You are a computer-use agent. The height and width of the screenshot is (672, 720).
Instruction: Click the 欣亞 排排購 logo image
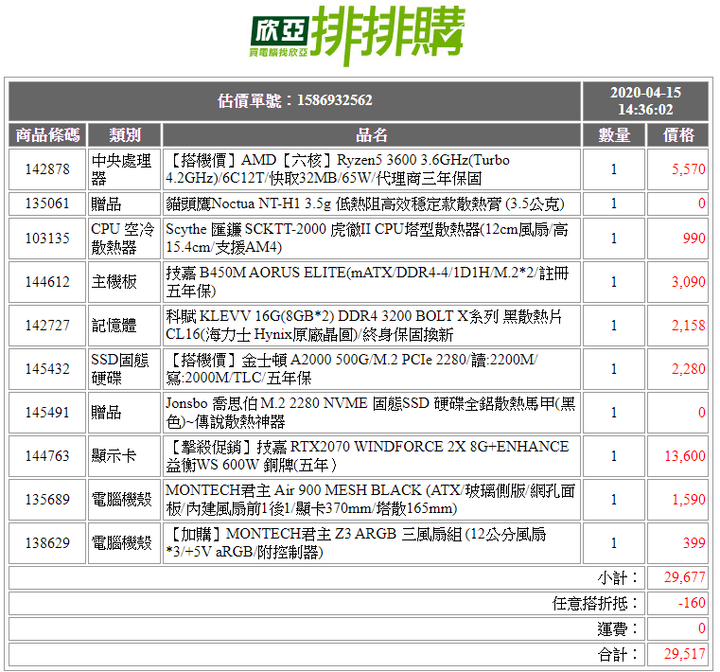(x=358, y=36)
